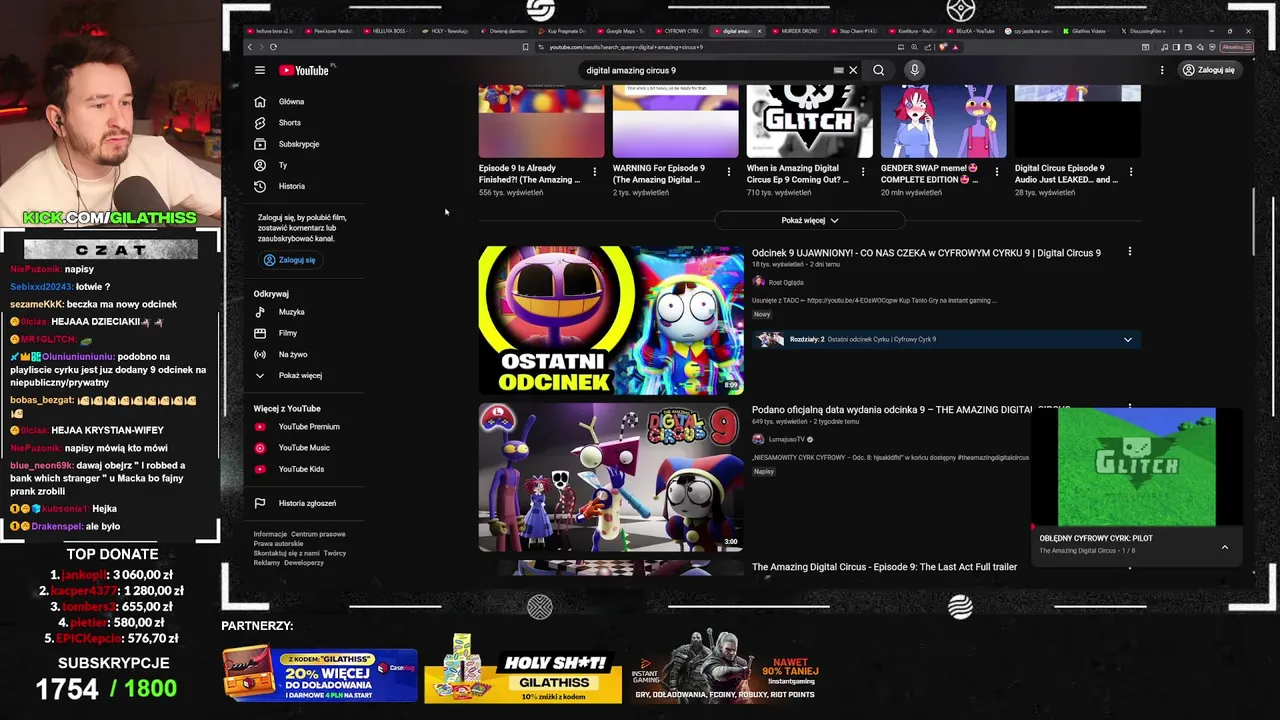This screenshot has height=720, width=1280.
Task: Sign in with top-right Zaloguj się button
Action: click(x=1208, y=70)
